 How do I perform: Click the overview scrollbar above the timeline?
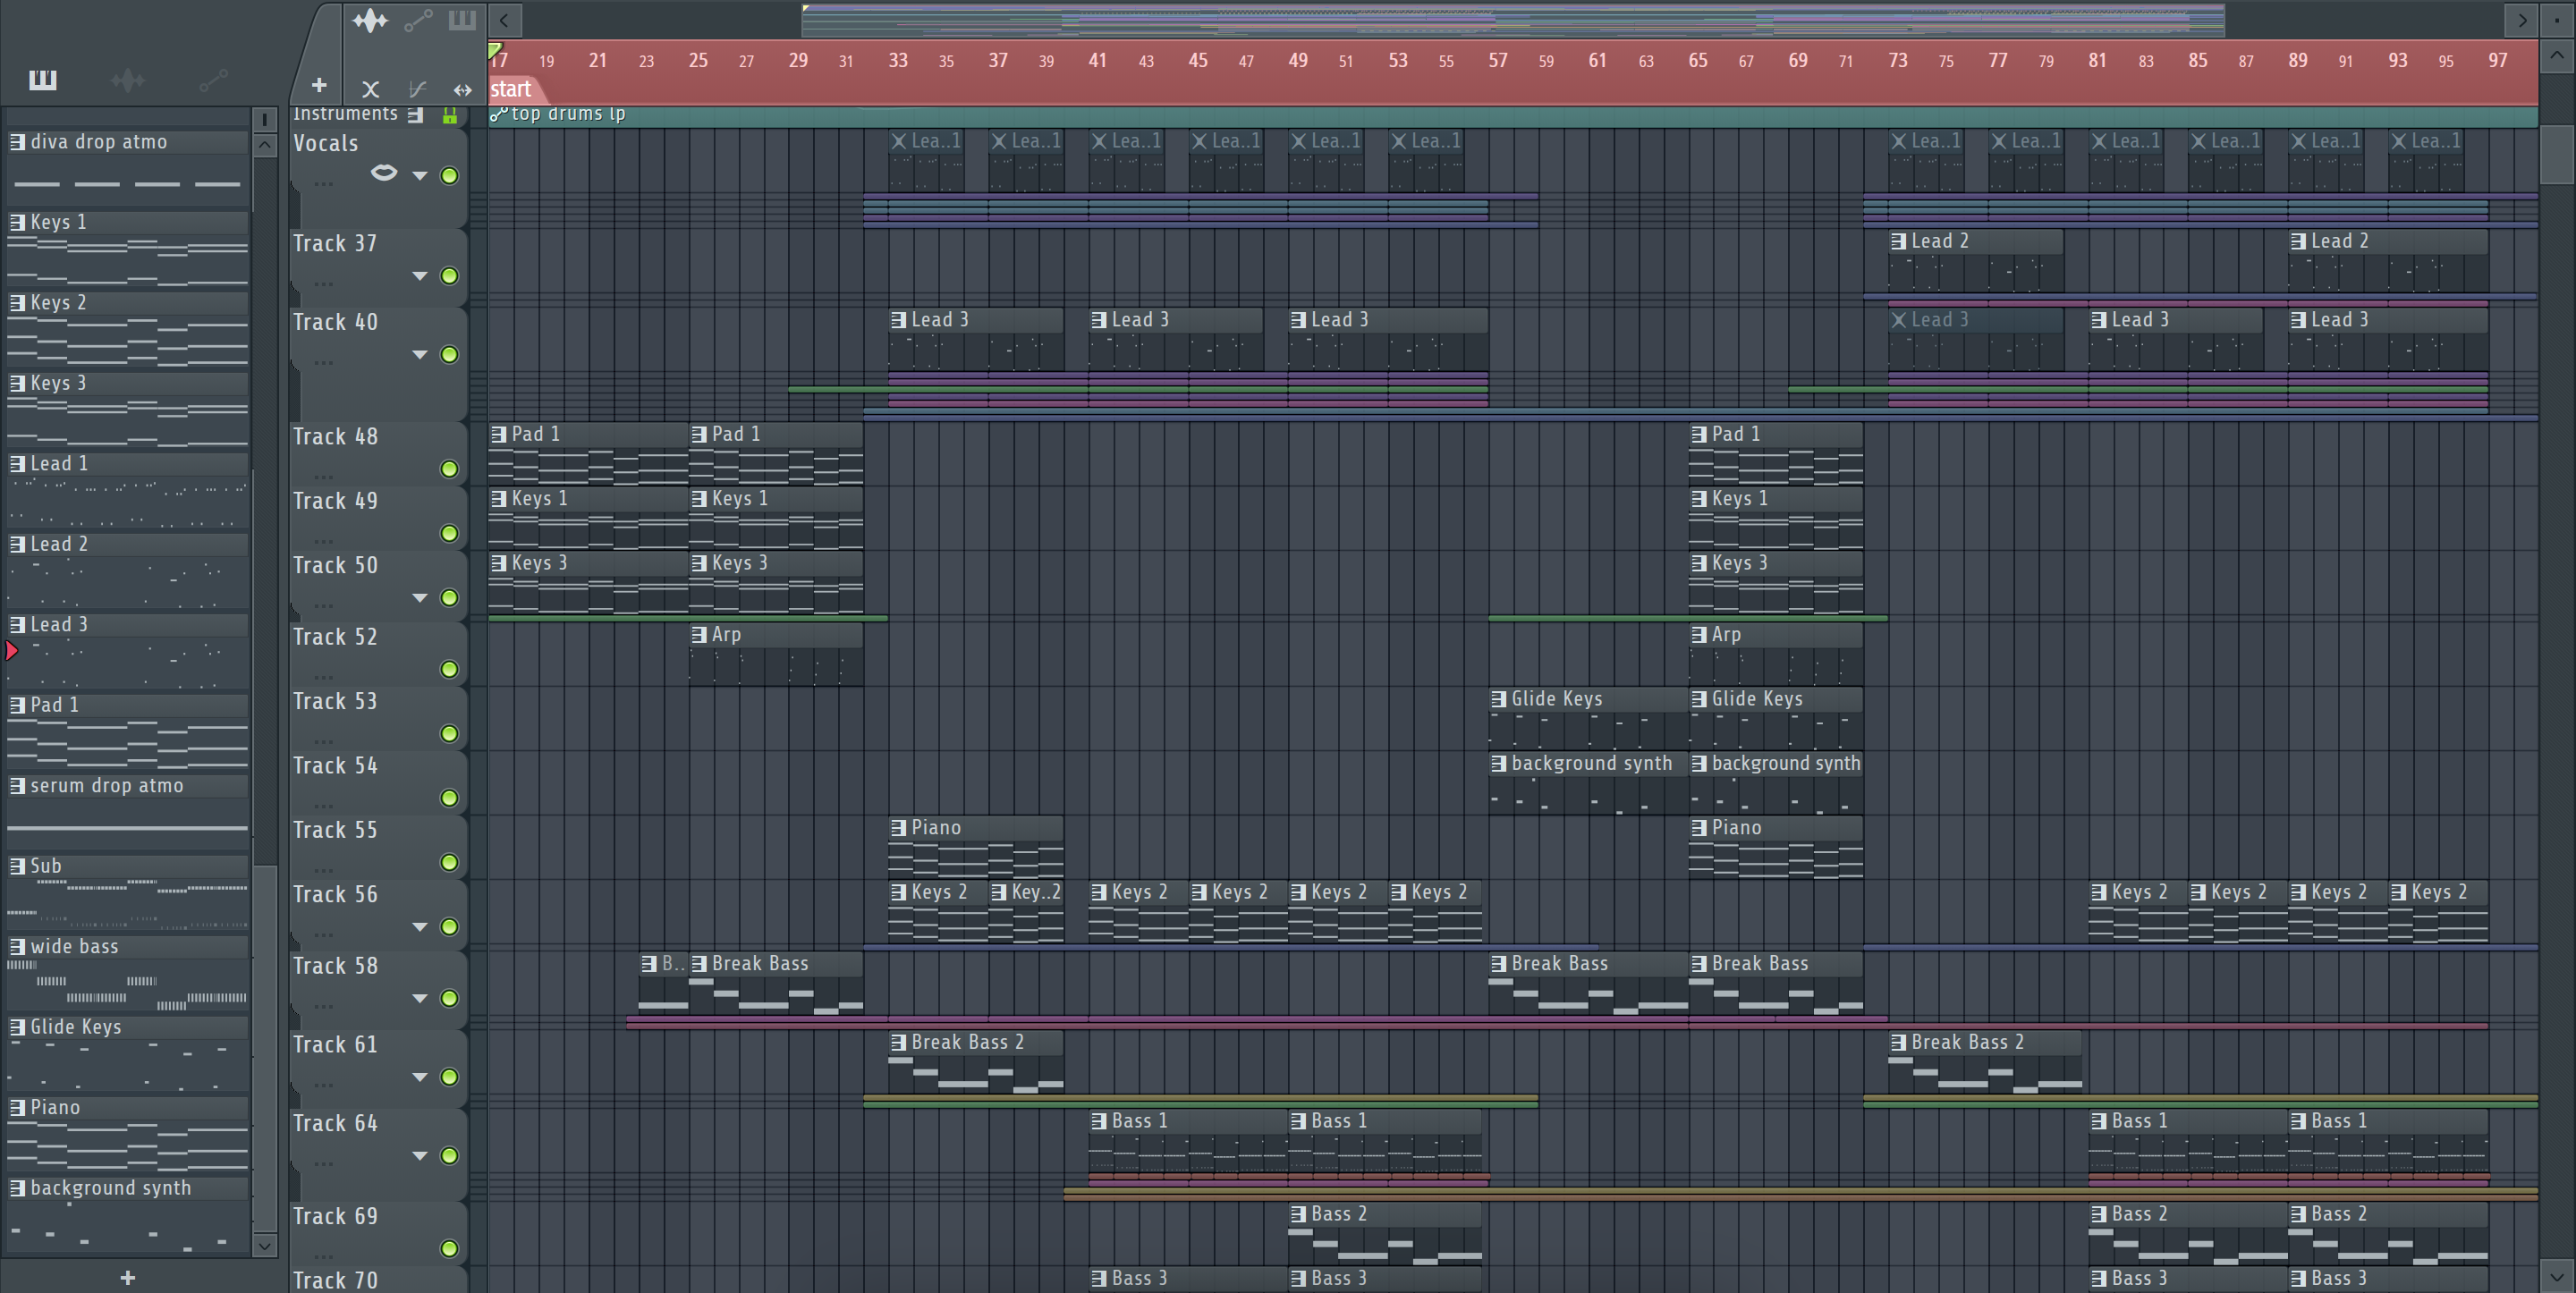click(1513, 20)
